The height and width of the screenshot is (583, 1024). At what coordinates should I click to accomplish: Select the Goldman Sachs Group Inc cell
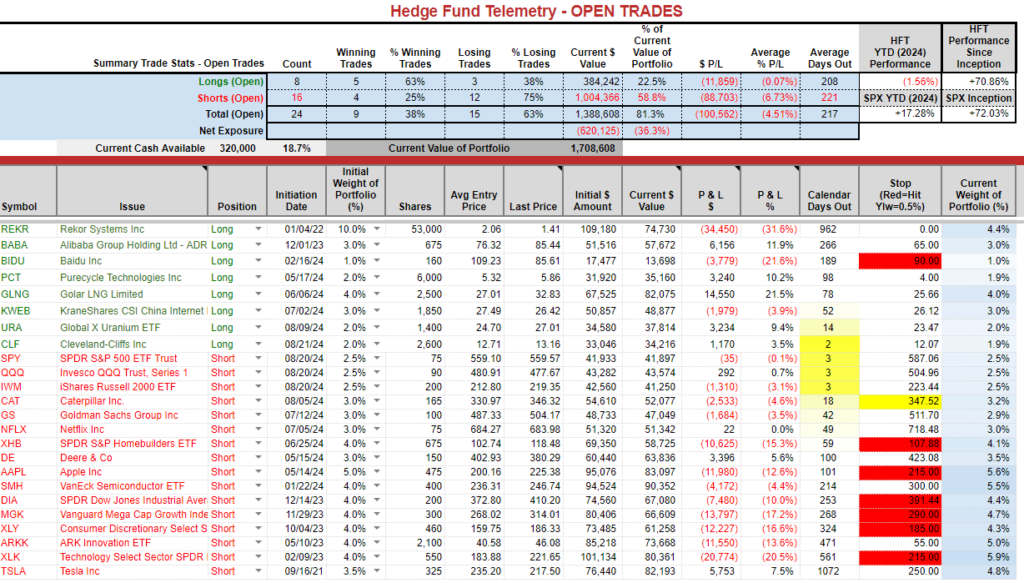pyautogui.click(x=133, y=415)
